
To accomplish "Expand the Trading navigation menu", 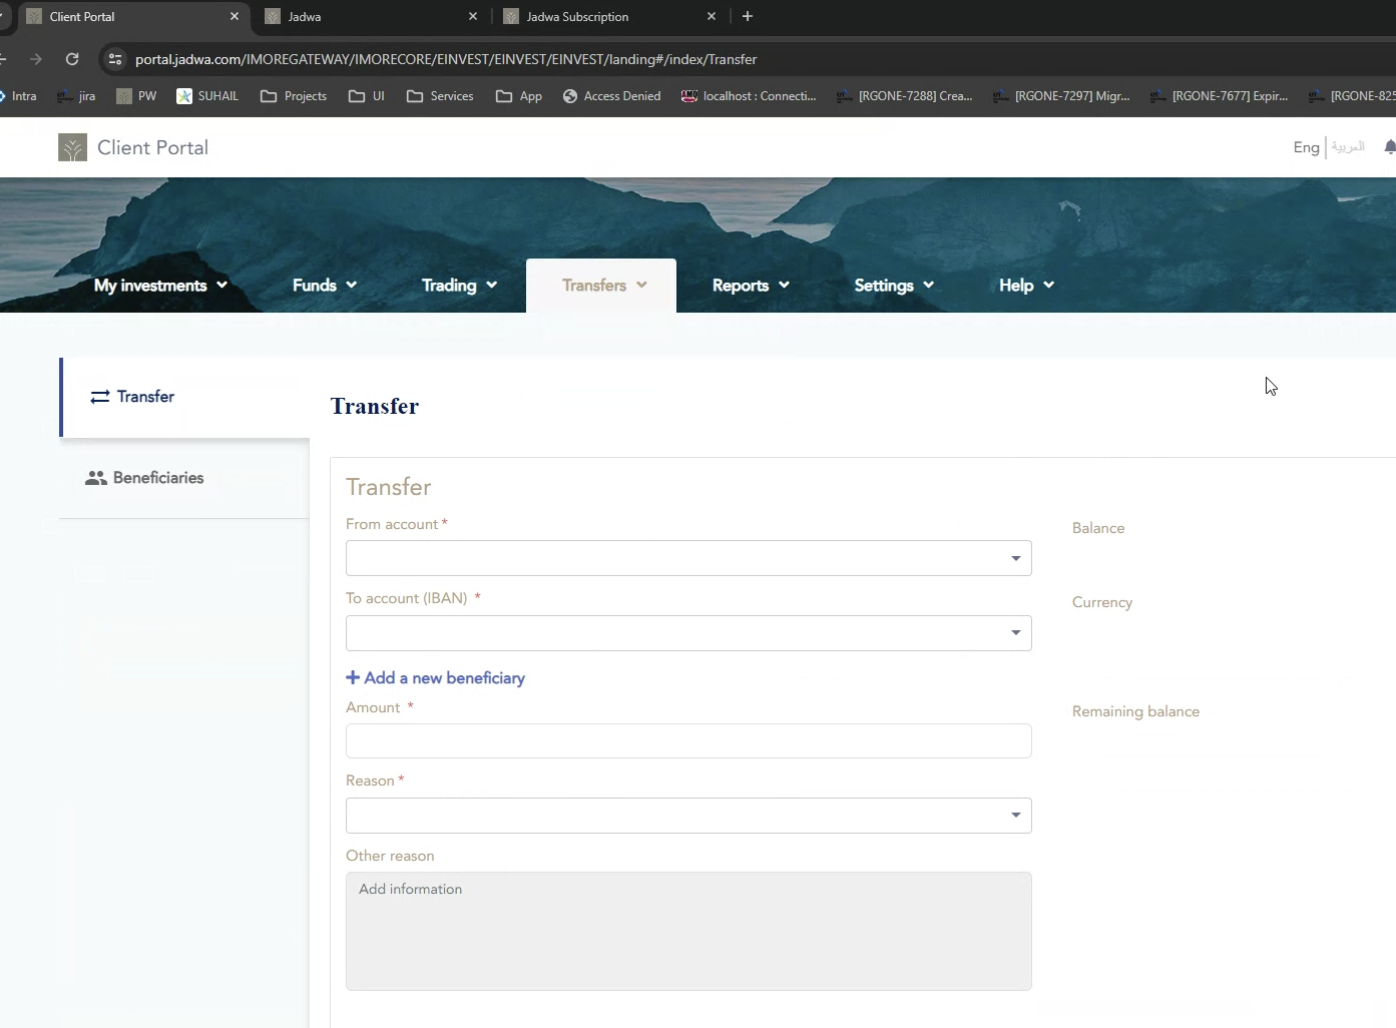I will pyautogui.click(x=459, y=285).
